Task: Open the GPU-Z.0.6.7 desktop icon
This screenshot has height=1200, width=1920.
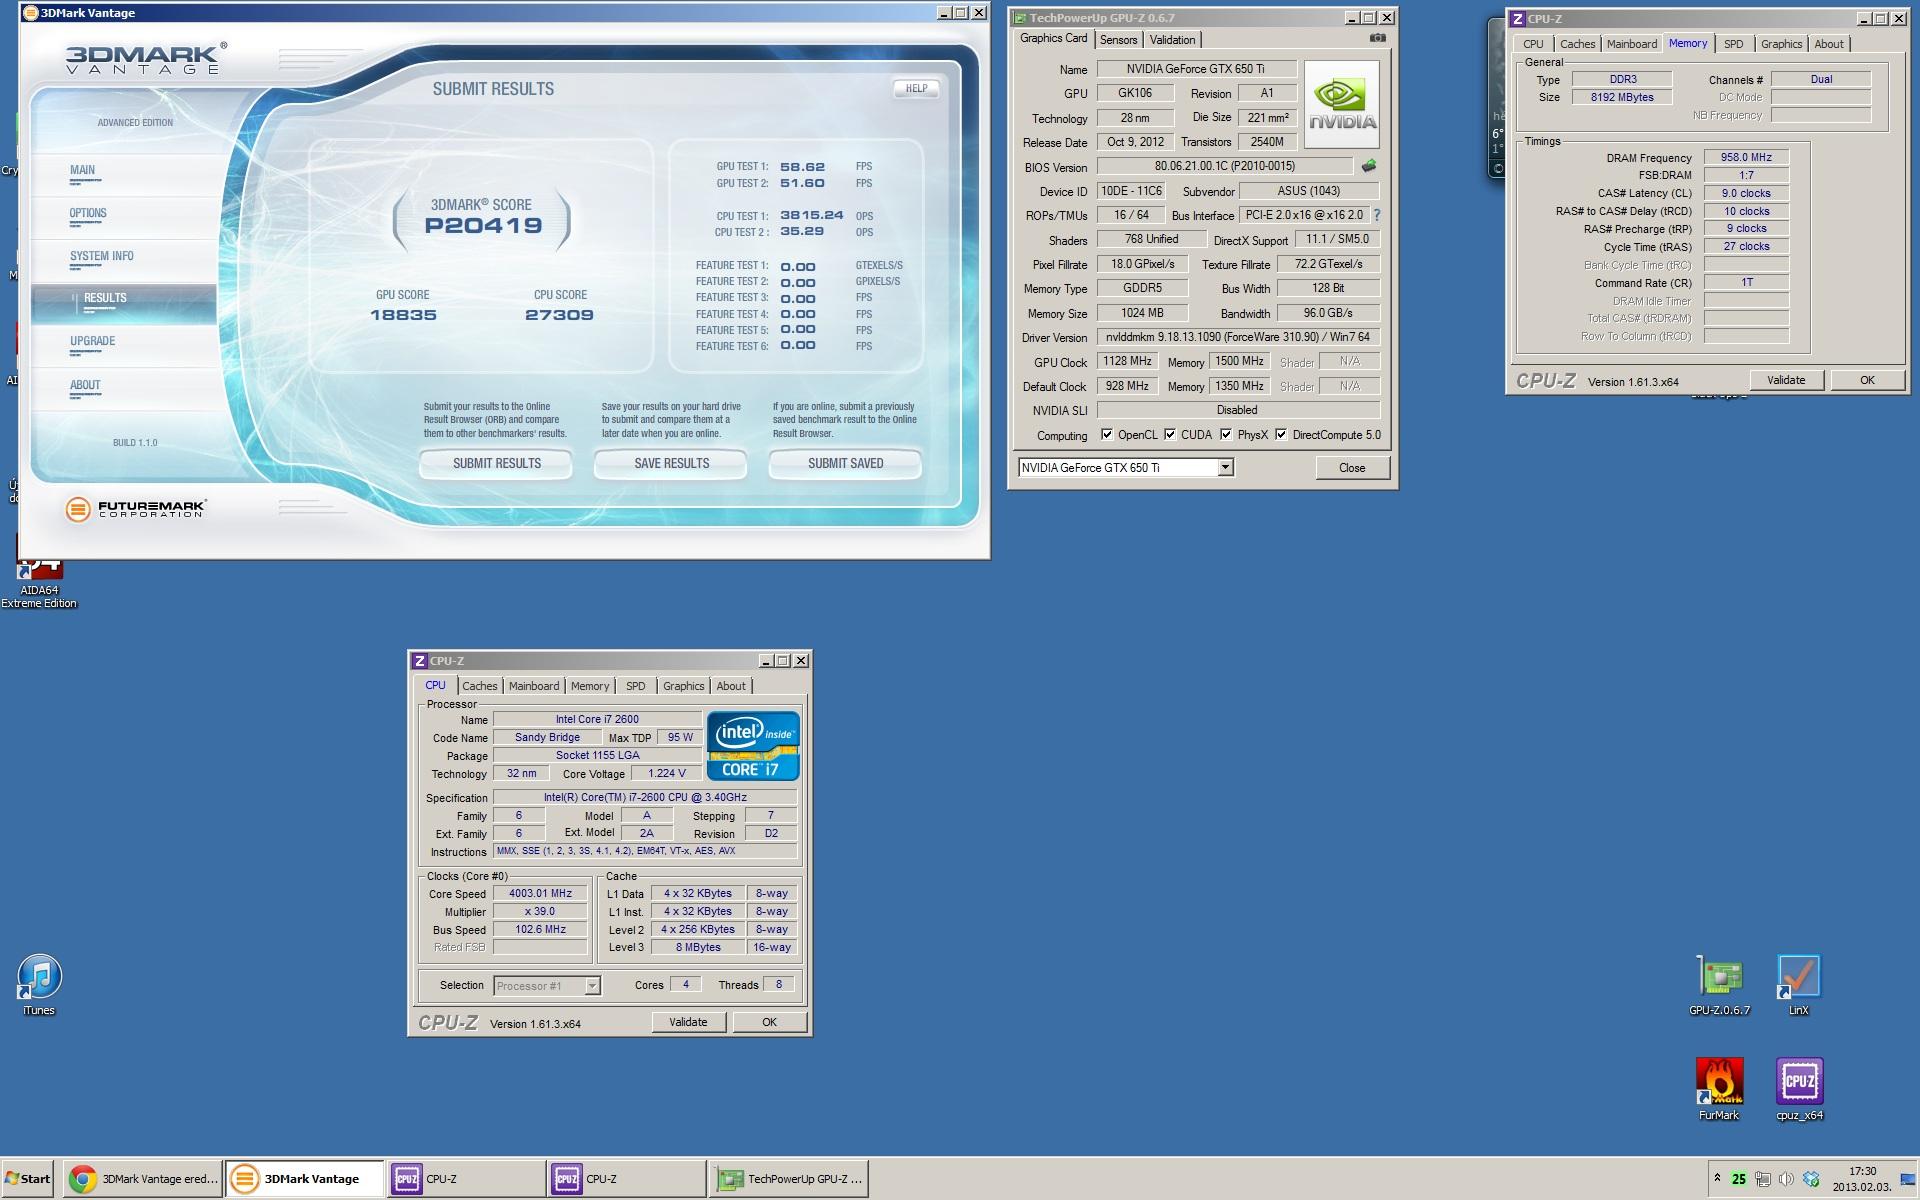Action: pos(1719,986)
